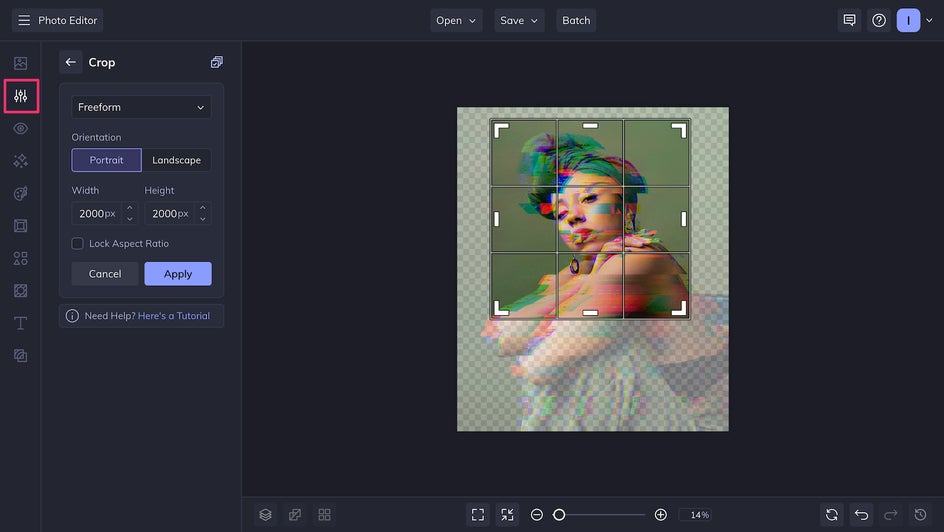Screen dimensions: 944x532
Task: Open the hamburger main menu
Action: [24, 20]
